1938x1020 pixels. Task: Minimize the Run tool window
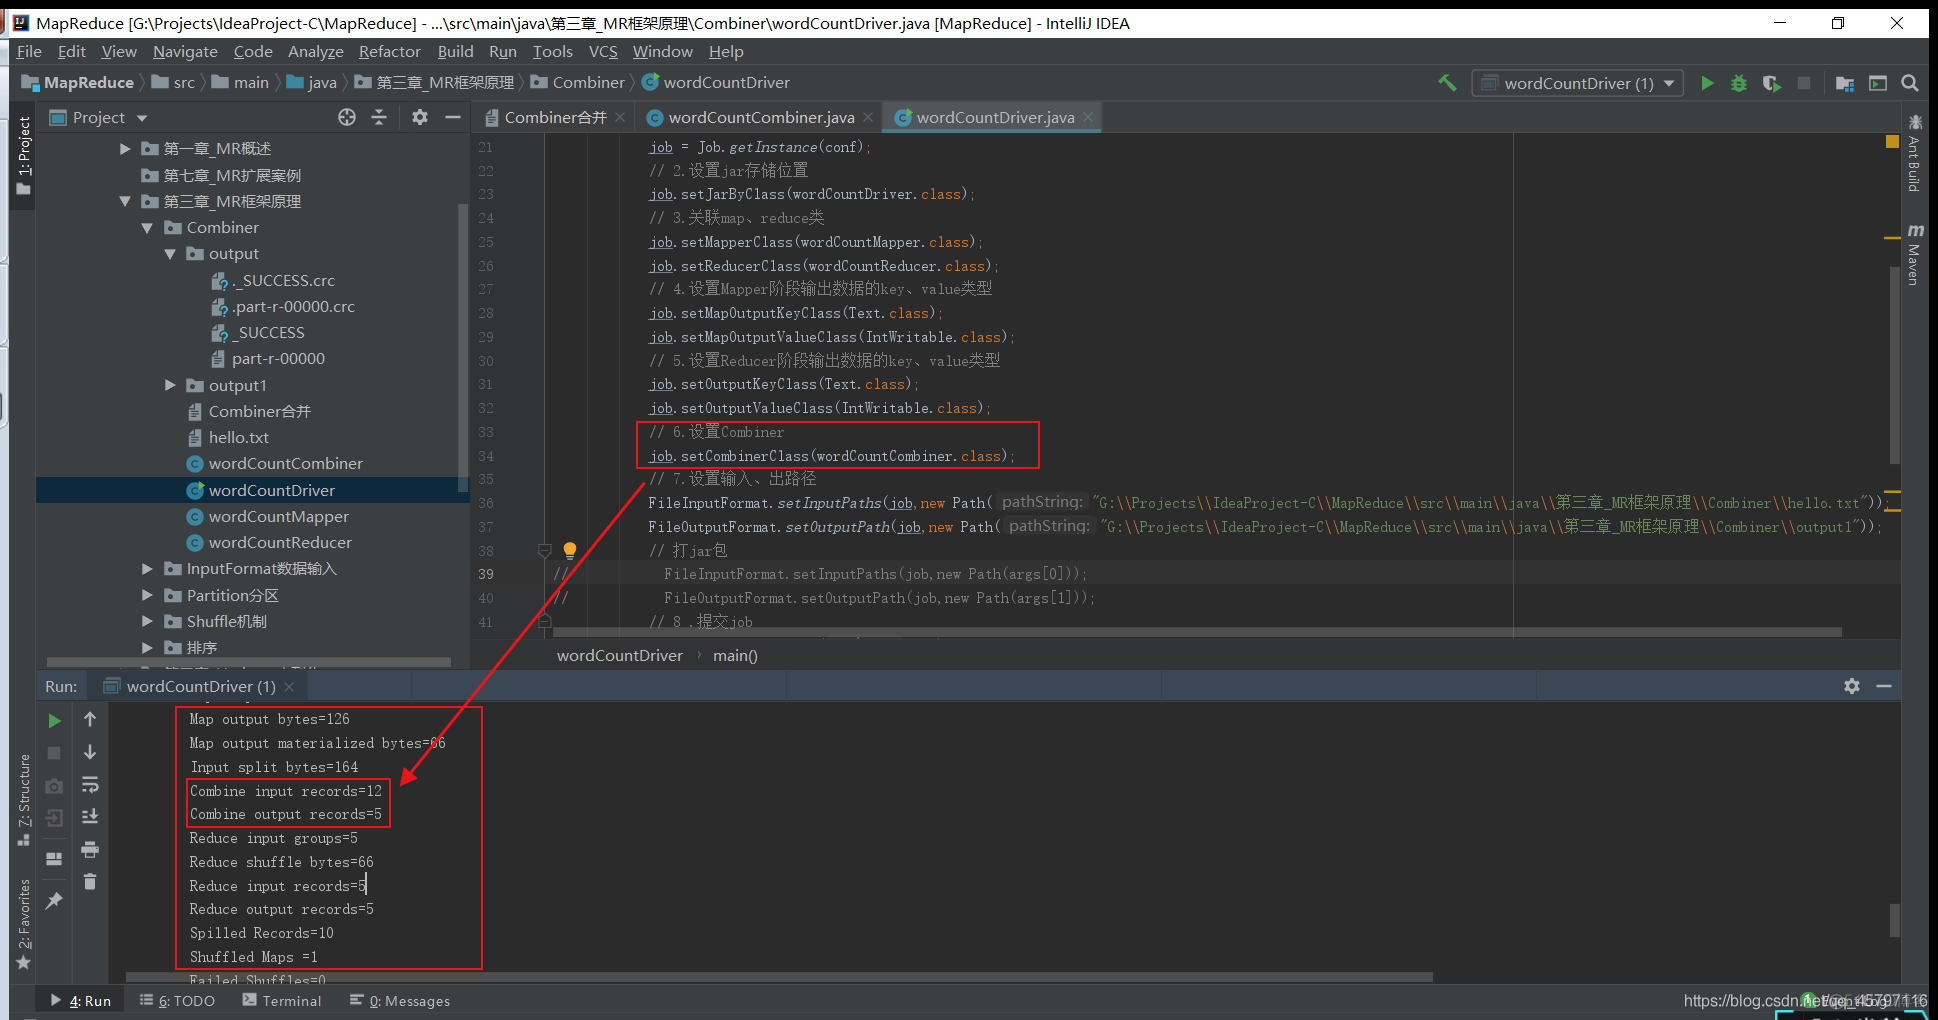tap(1884, 686)
